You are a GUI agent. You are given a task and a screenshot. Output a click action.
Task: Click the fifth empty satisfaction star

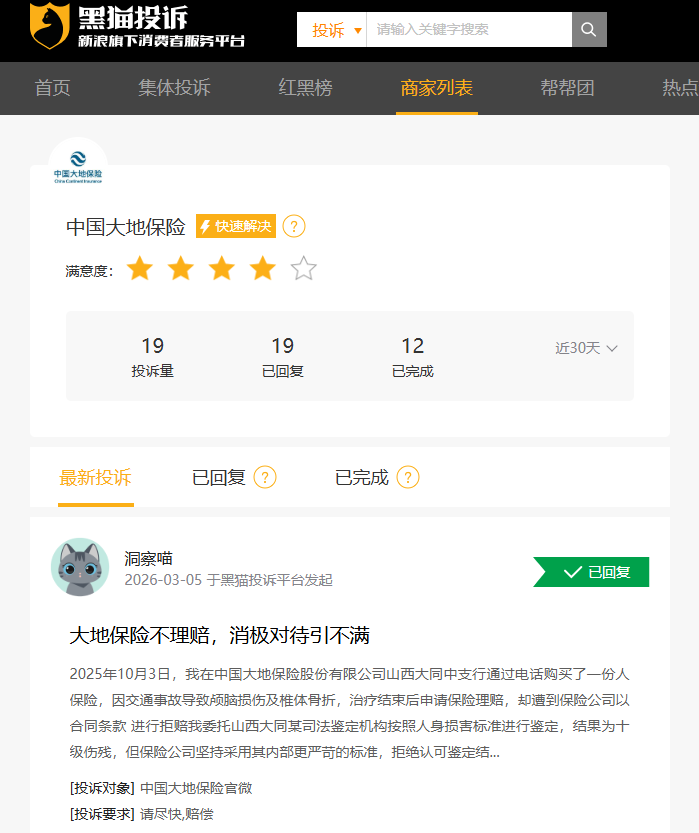(x=303, y=269)
